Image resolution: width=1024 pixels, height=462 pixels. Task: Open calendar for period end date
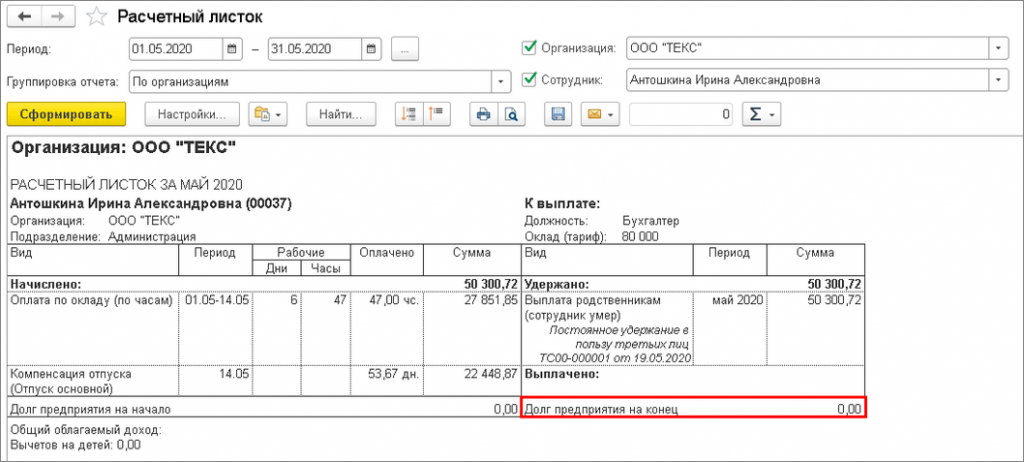point(372,48)
